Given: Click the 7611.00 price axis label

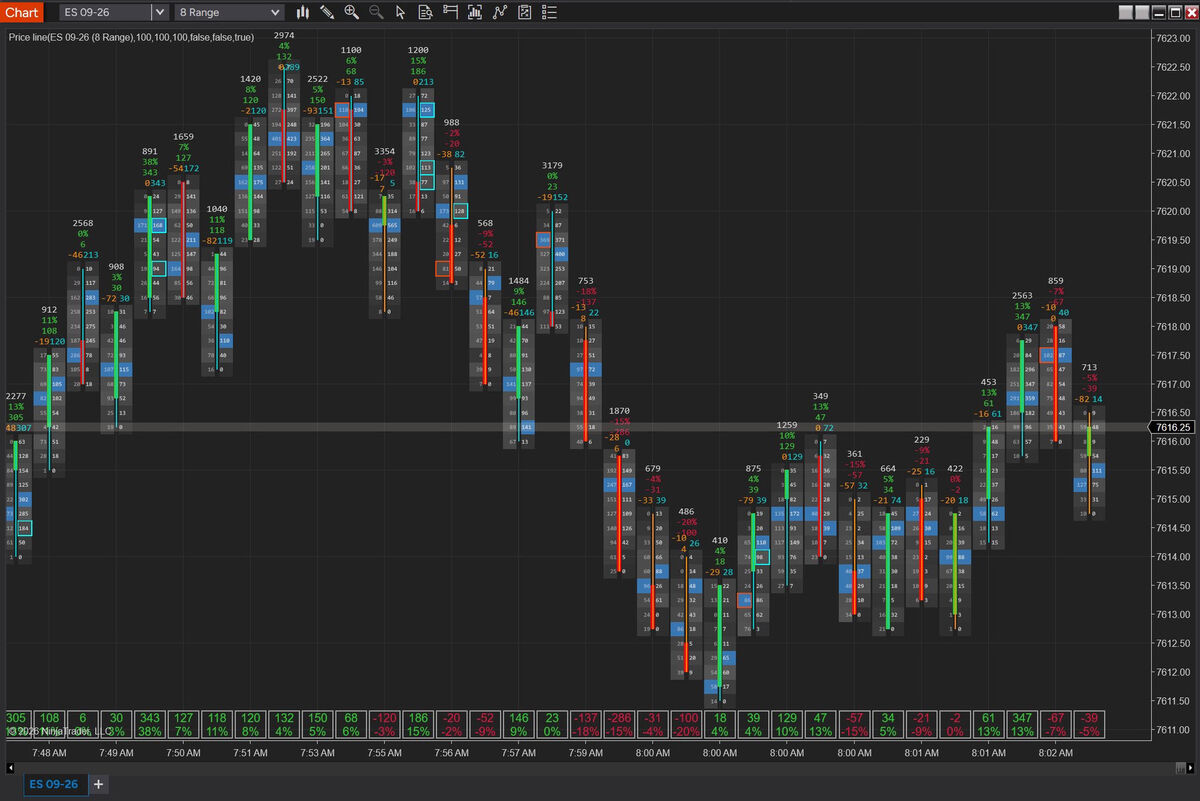Looking at the screenshot, I should 1172,730.
